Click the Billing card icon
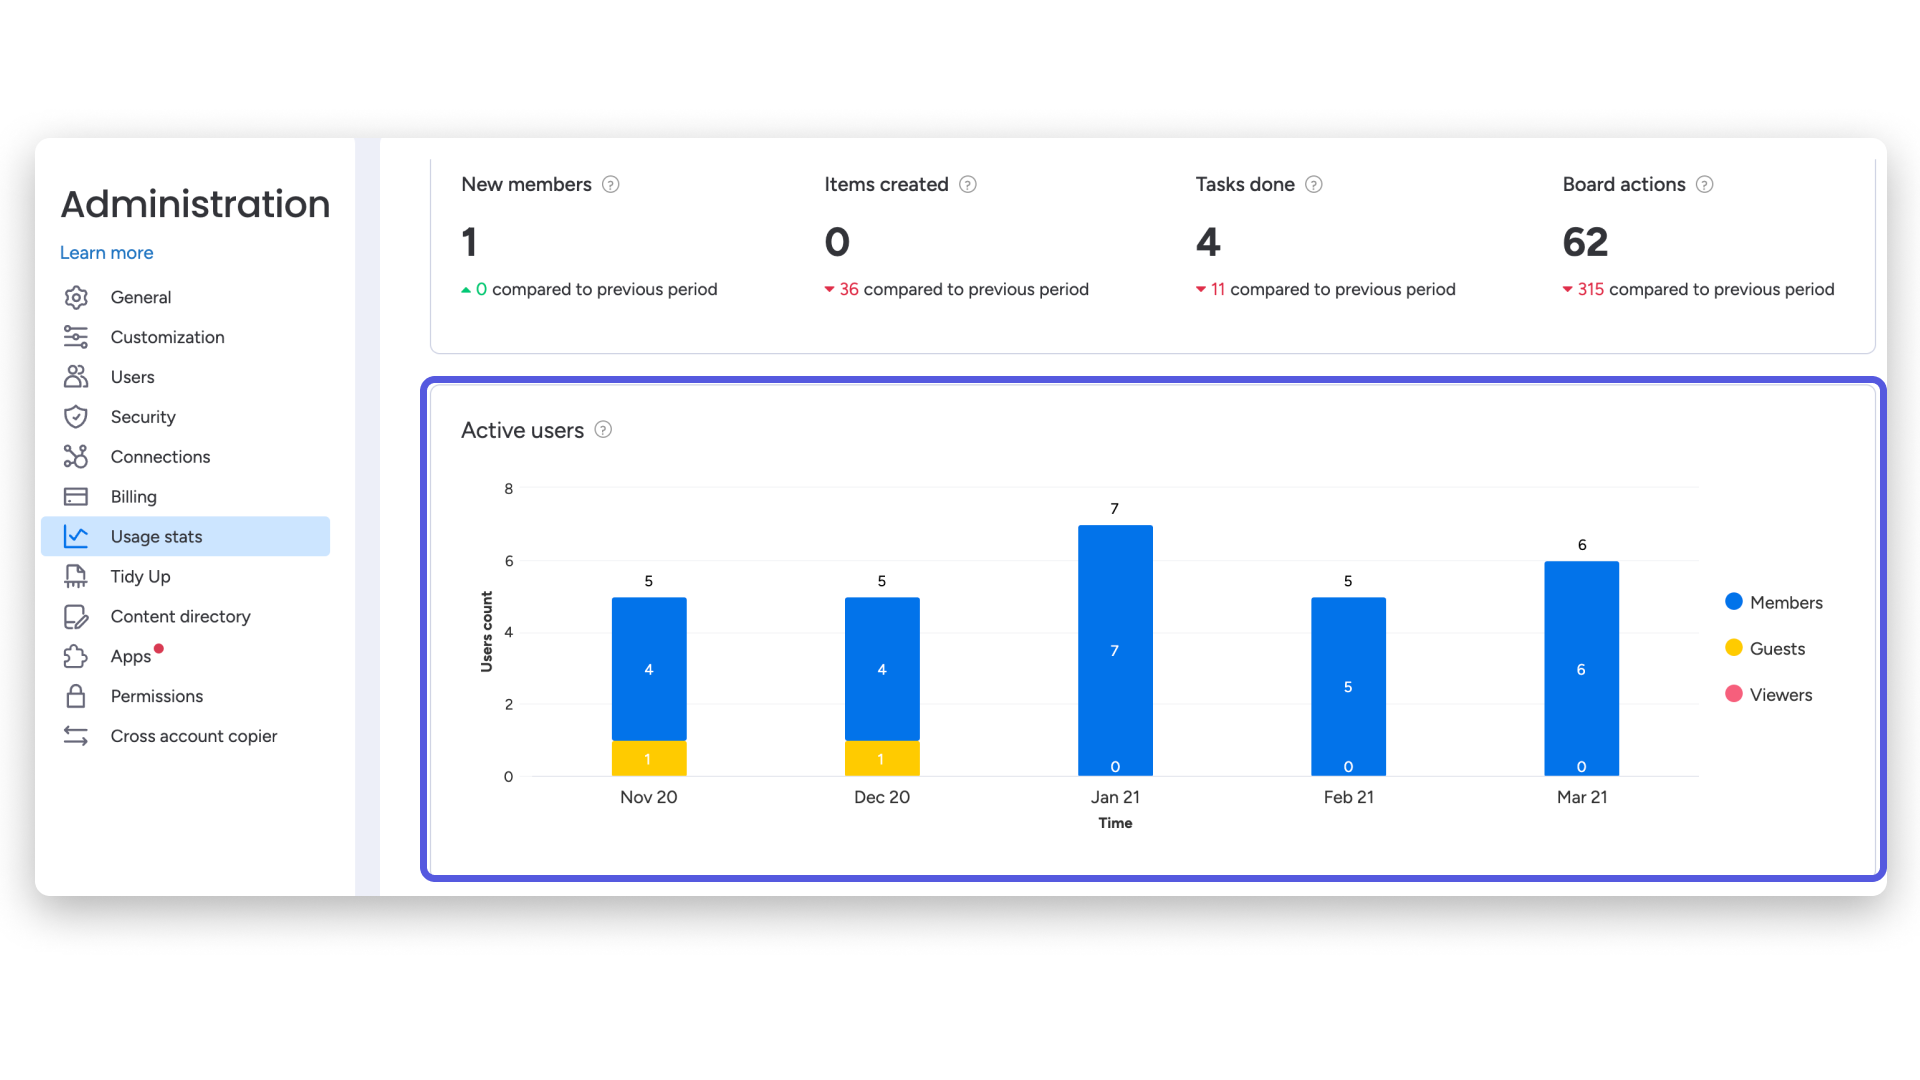 pos(76,497)
